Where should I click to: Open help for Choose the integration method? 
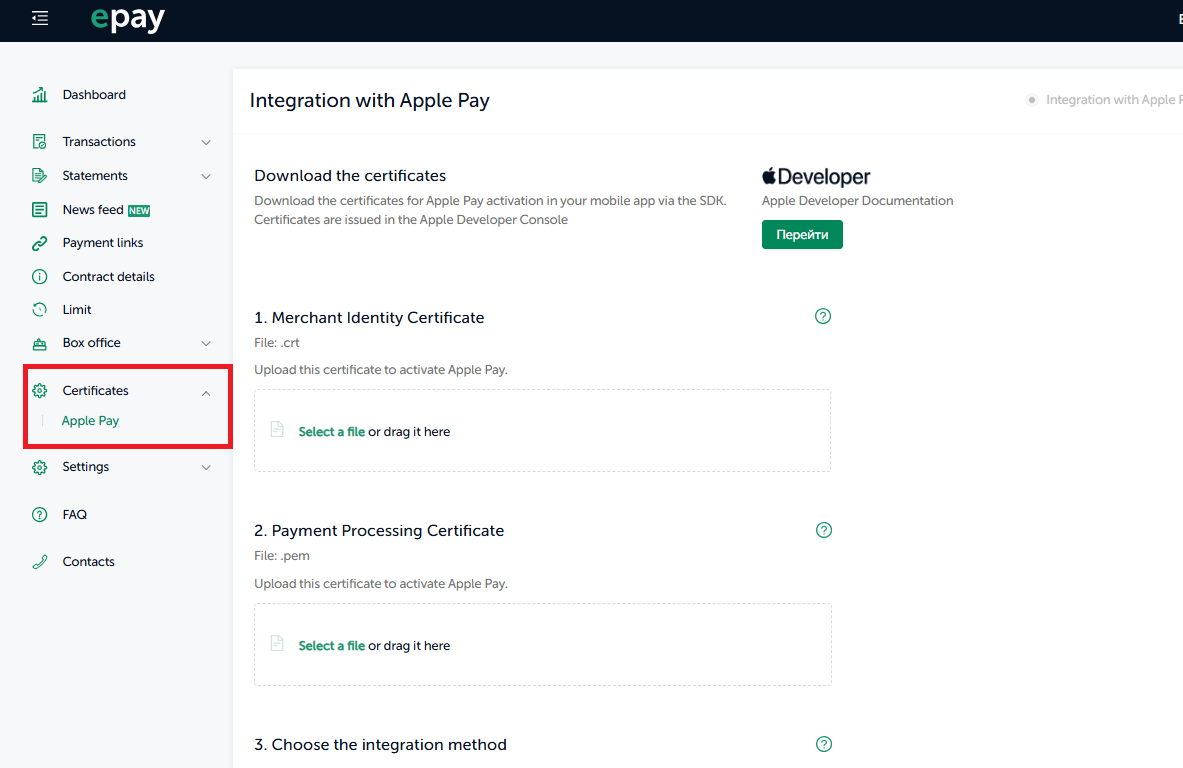[824, 744]
